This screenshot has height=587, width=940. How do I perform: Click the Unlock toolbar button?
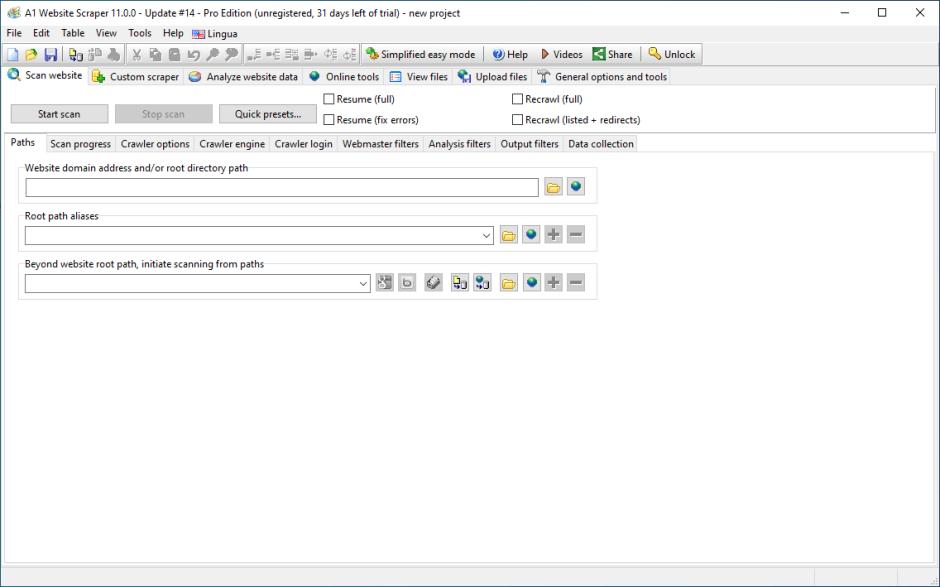(672, 55)
